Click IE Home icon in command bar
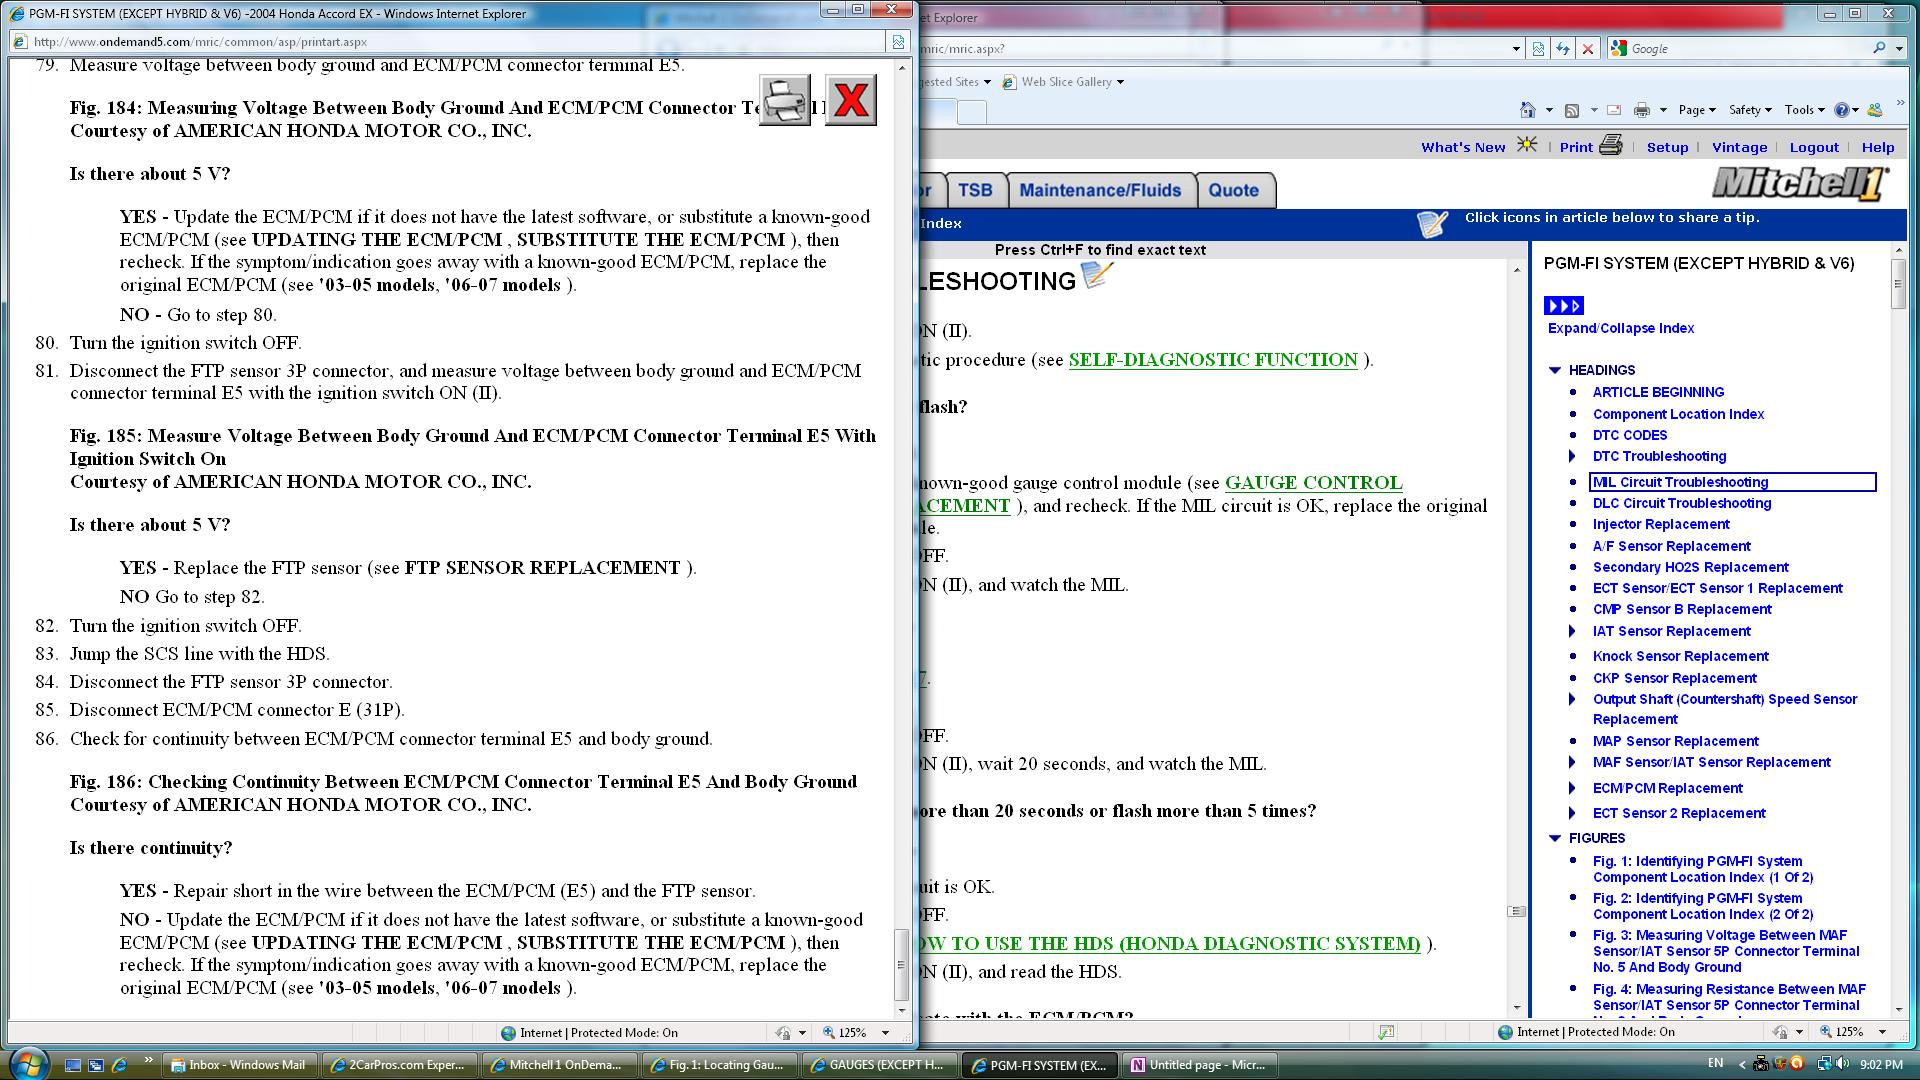This screenshot has width=1920, height=1080. click(1527, 110)
